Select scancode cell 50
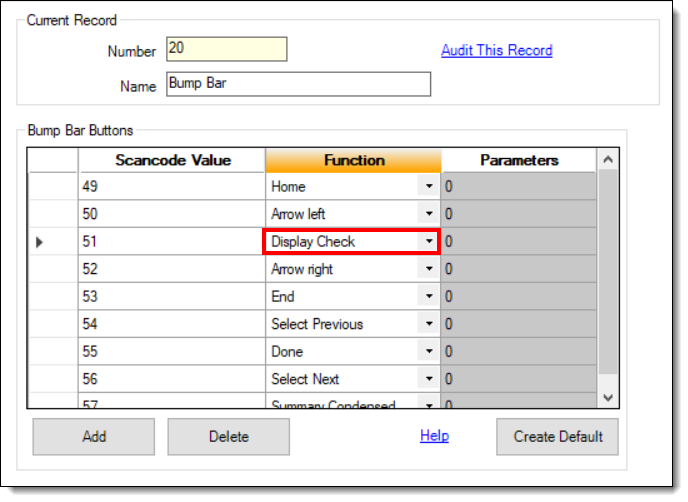Screen dimensions: 688x502 click(172, 214)
